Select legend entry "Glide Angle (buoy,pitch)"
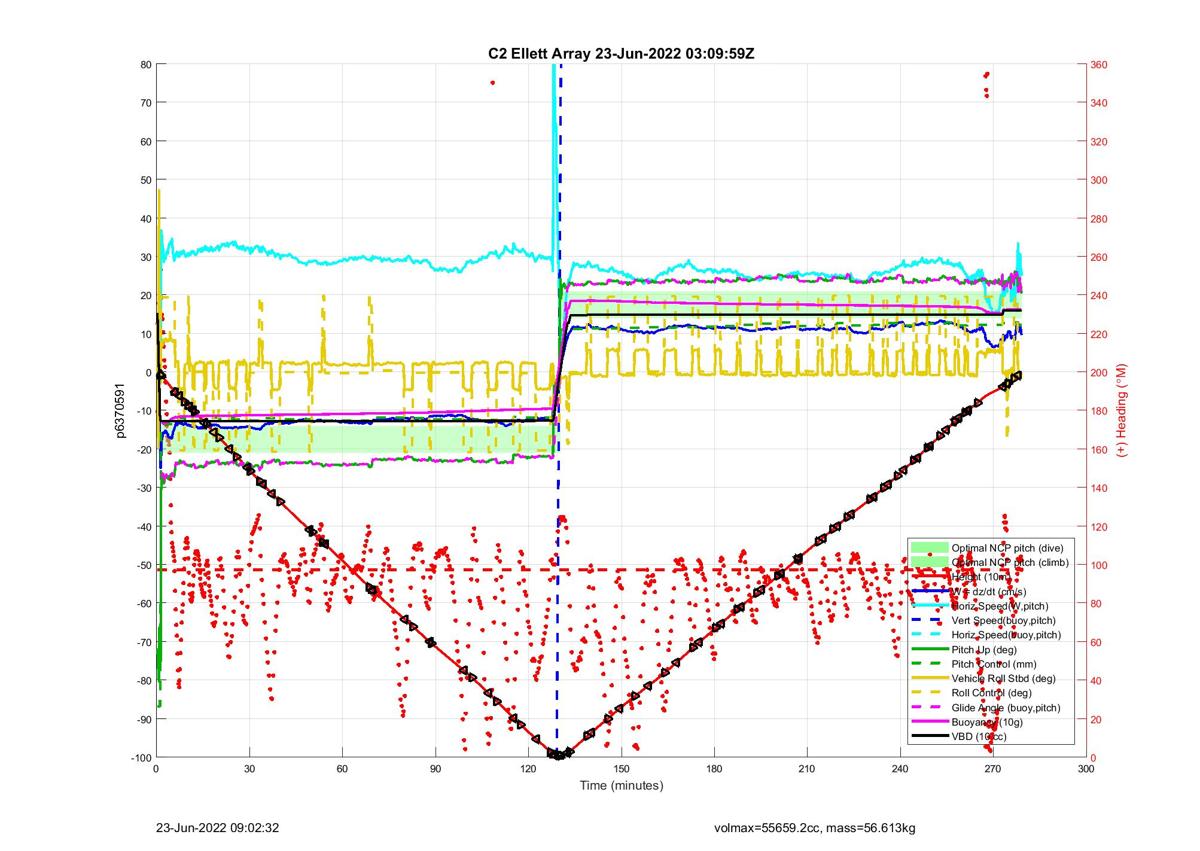 [x=1006, y=708]
